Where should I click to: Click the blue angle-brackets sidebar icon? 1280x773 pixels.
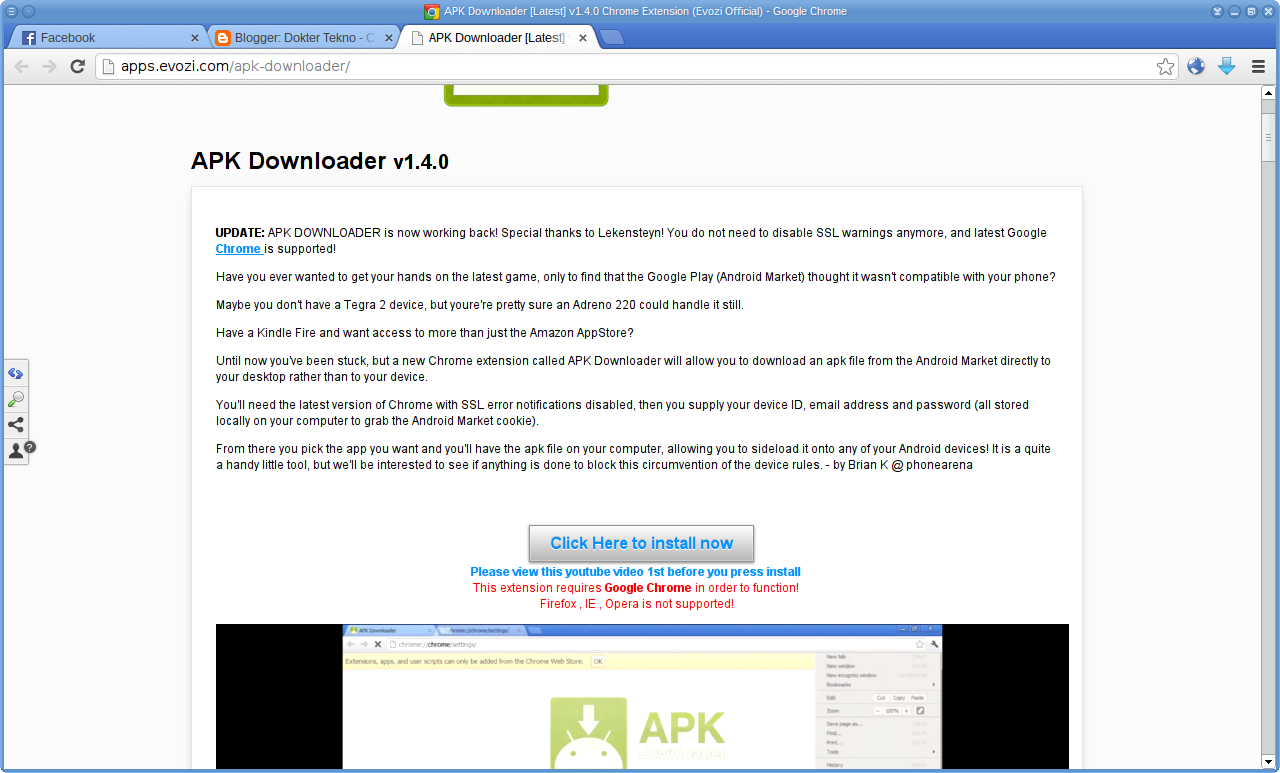pyautogui.click(x=16, y=373)
